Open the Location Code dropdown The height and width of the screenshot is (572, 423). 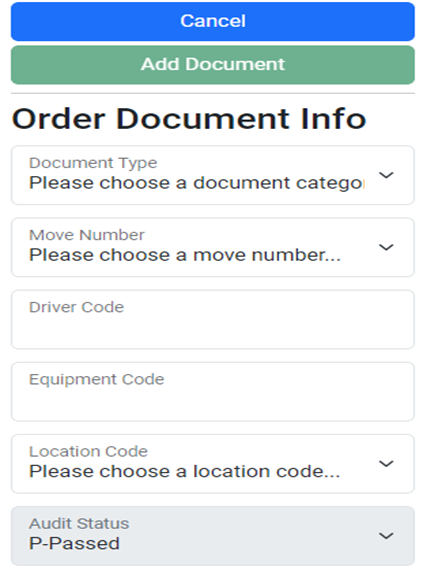coord(213,464)
